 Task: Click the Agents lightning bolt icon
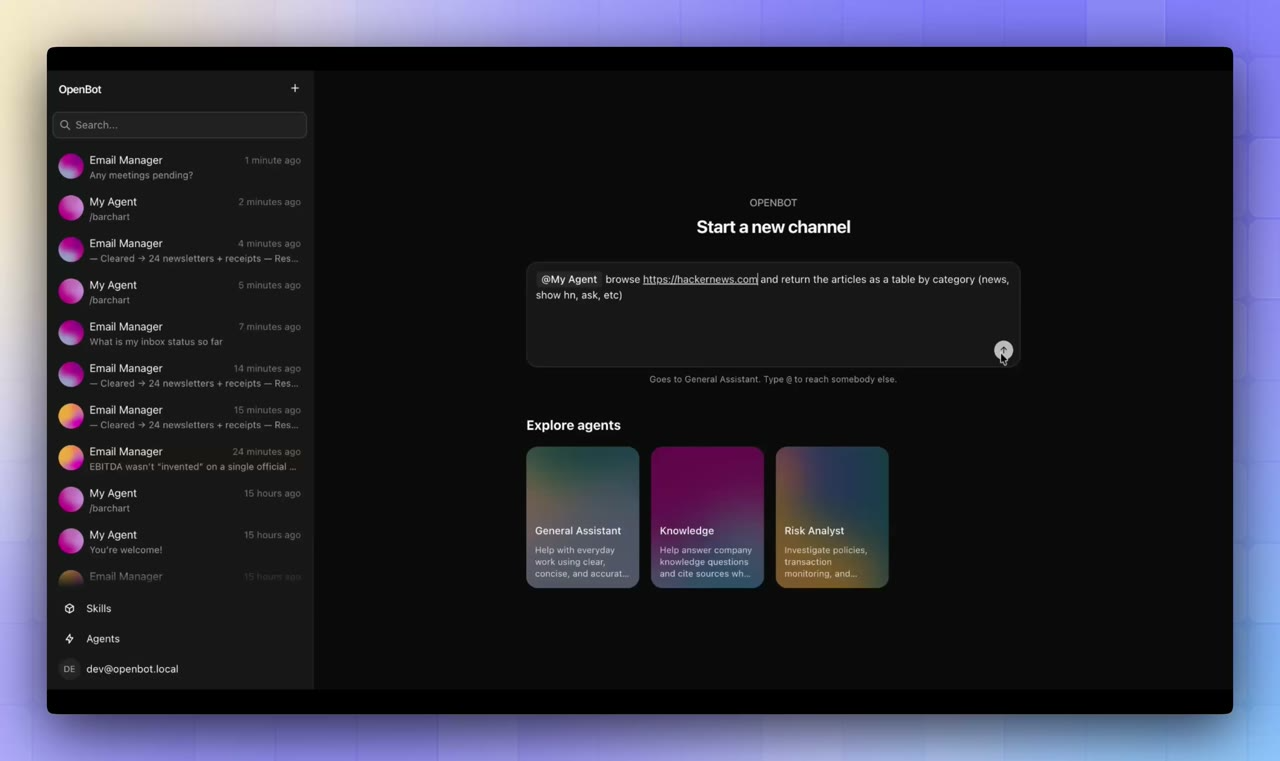(x=69, y=639)
